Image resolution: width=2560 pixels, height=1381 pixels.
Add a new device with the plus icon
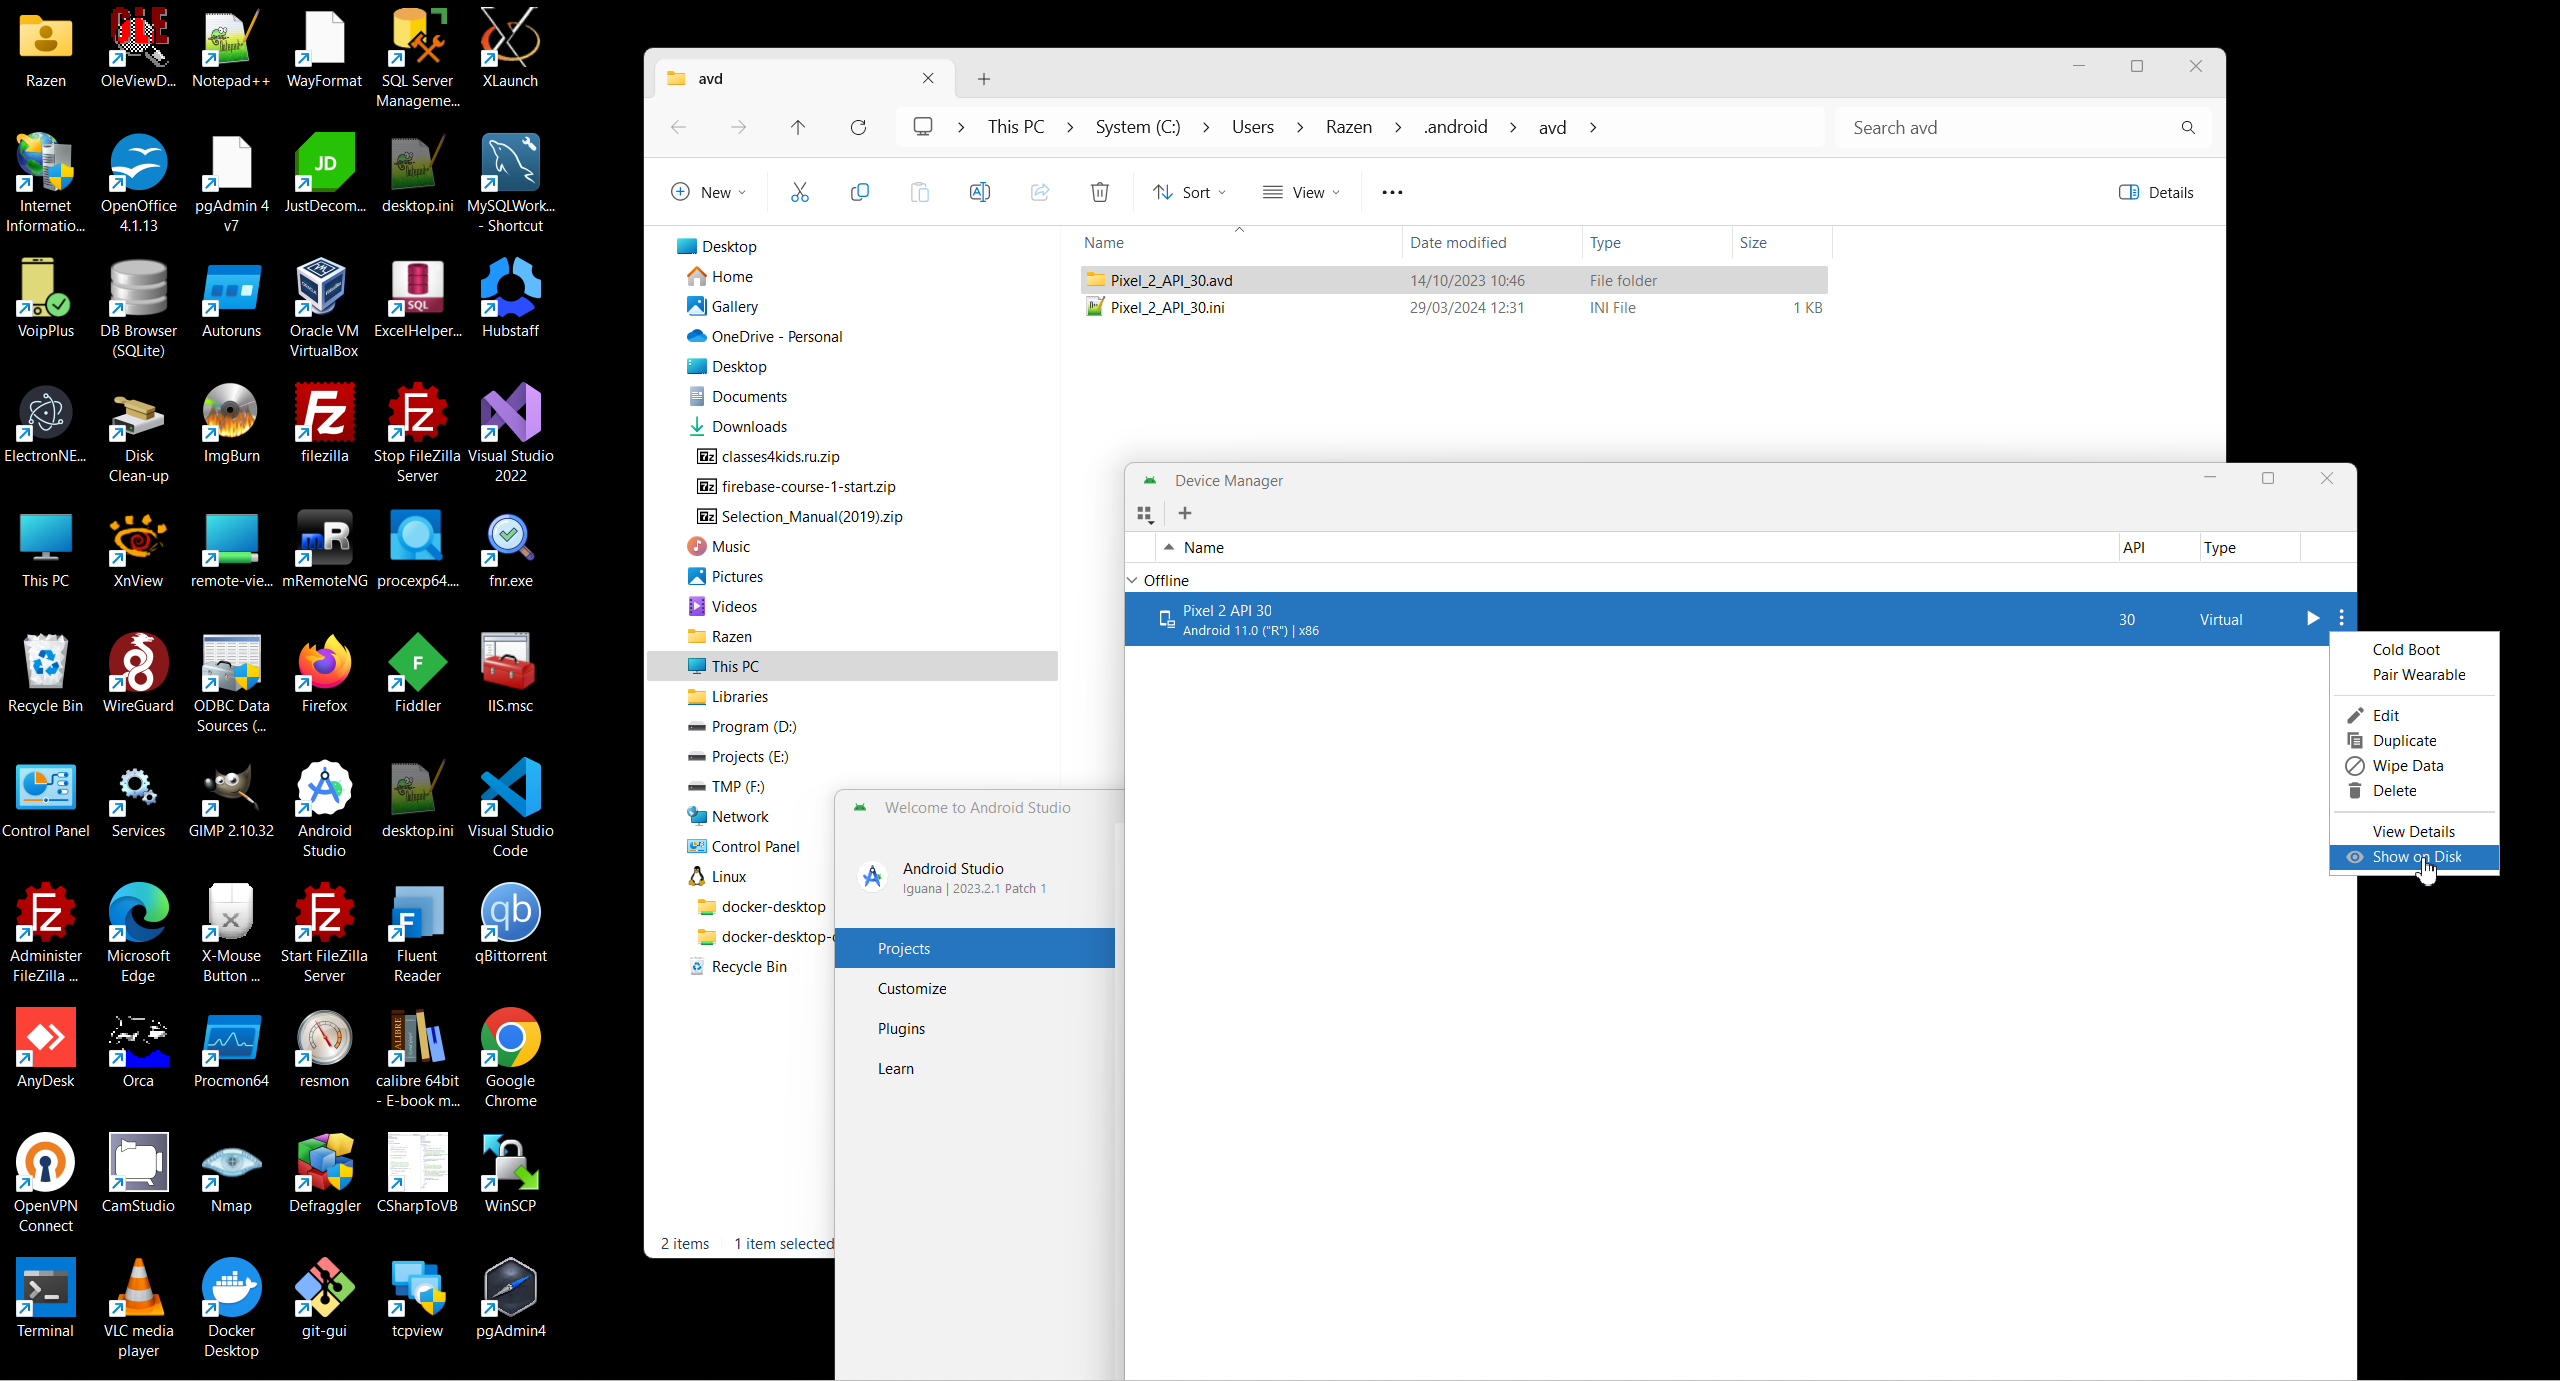click(1184, 512)
